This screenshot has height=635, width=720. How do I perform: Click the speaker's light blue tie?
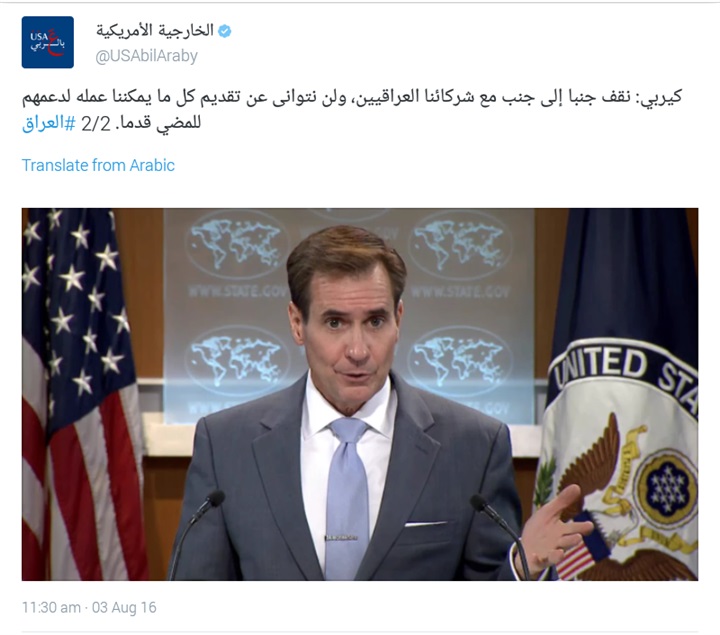click(347, 498)
